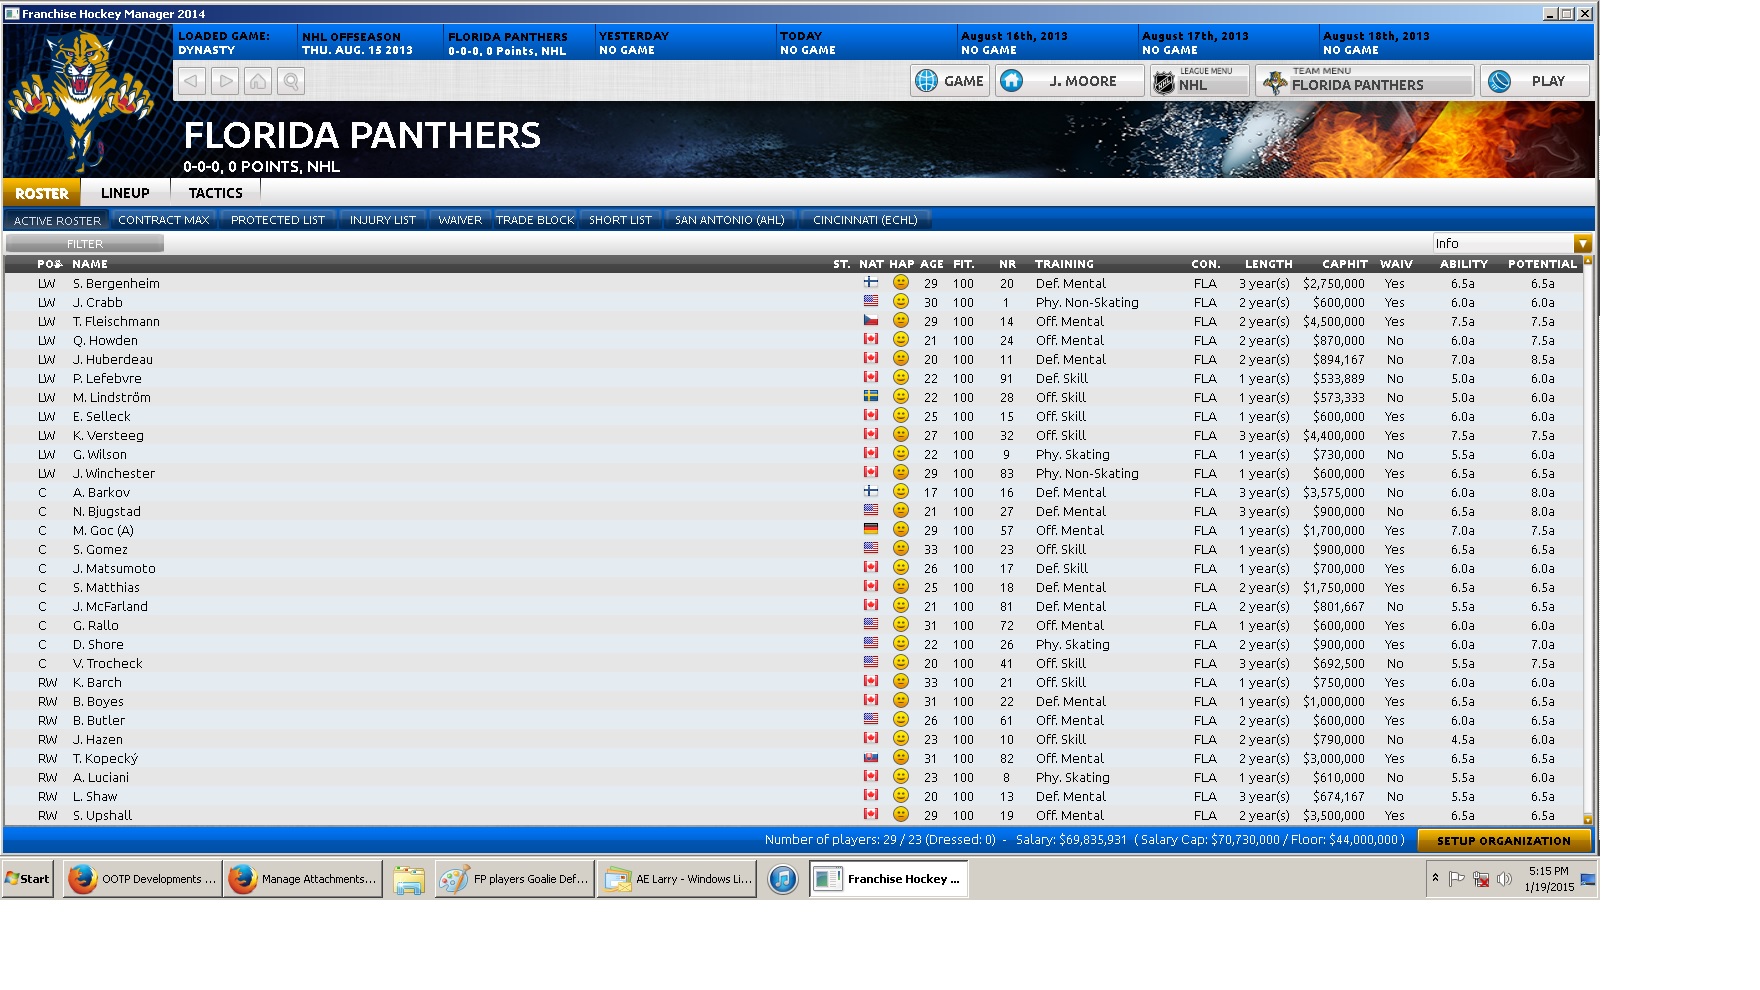Open the NHL league menu

pyautogui.click(x=1199, y=81)
